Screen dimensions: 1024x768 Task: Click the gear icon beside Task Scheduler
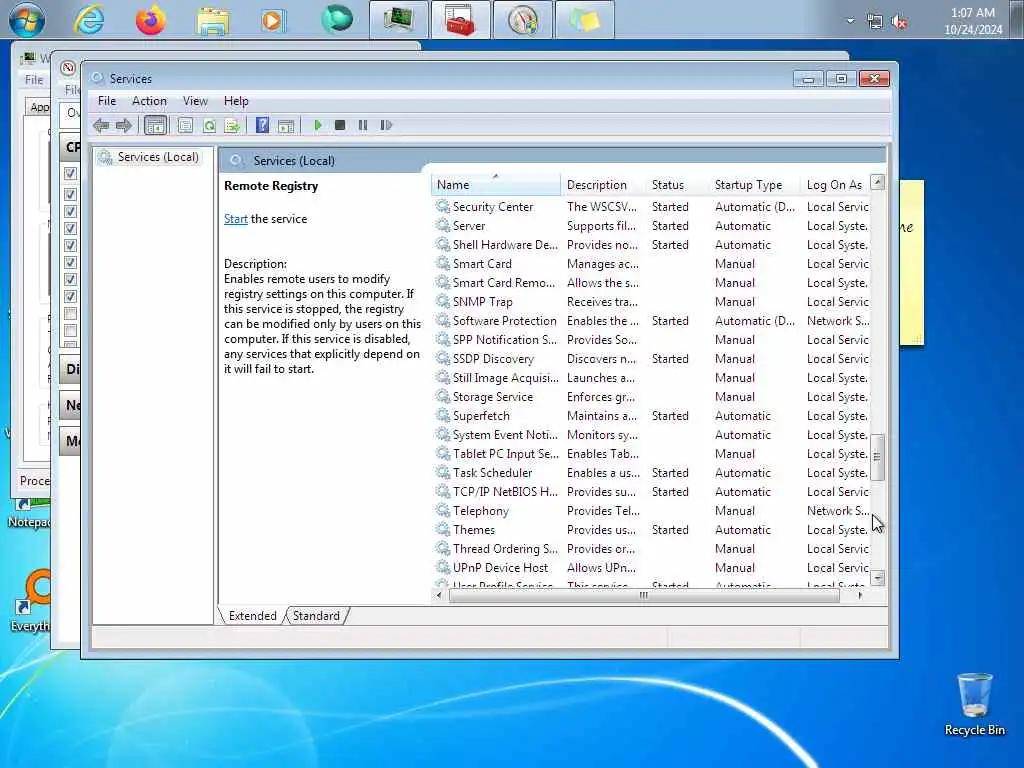coord(443,472)
